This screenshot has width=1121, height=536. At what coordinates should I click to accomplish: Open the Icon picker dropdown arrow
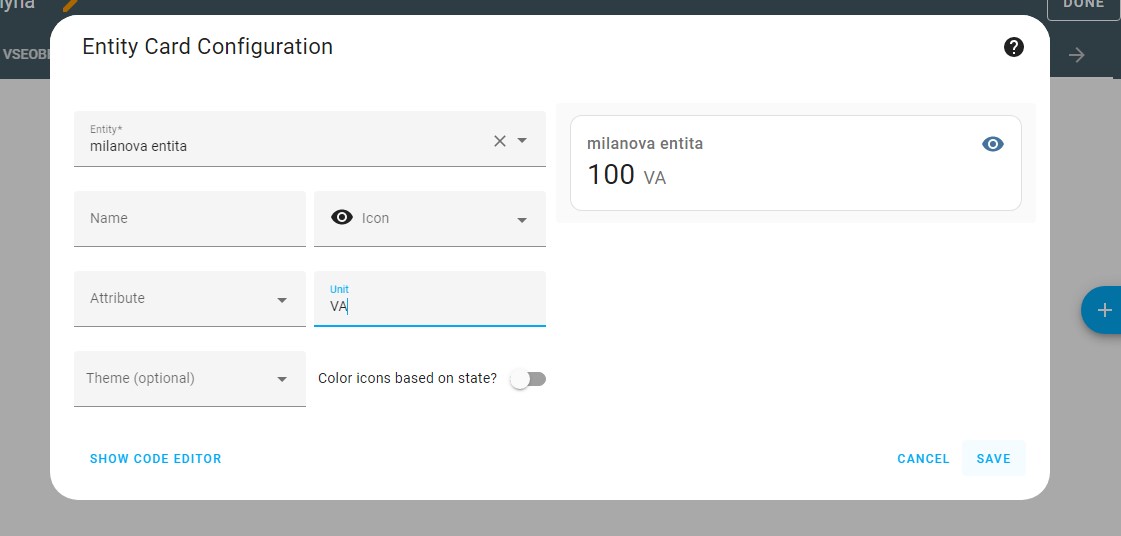point(522,220)
